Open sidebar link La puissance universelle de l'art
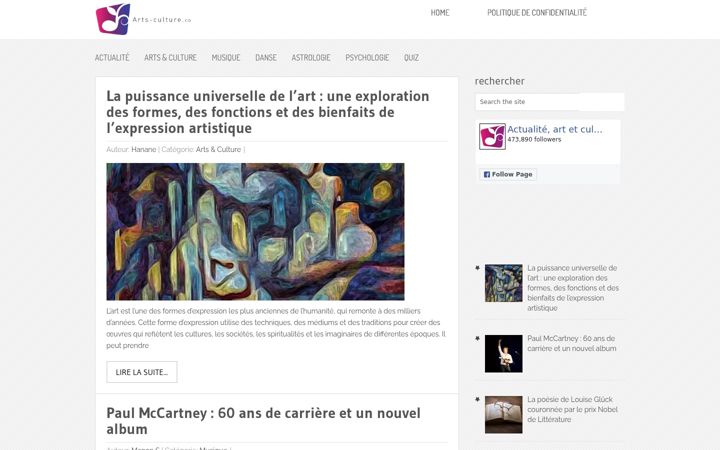 (573, 288)
